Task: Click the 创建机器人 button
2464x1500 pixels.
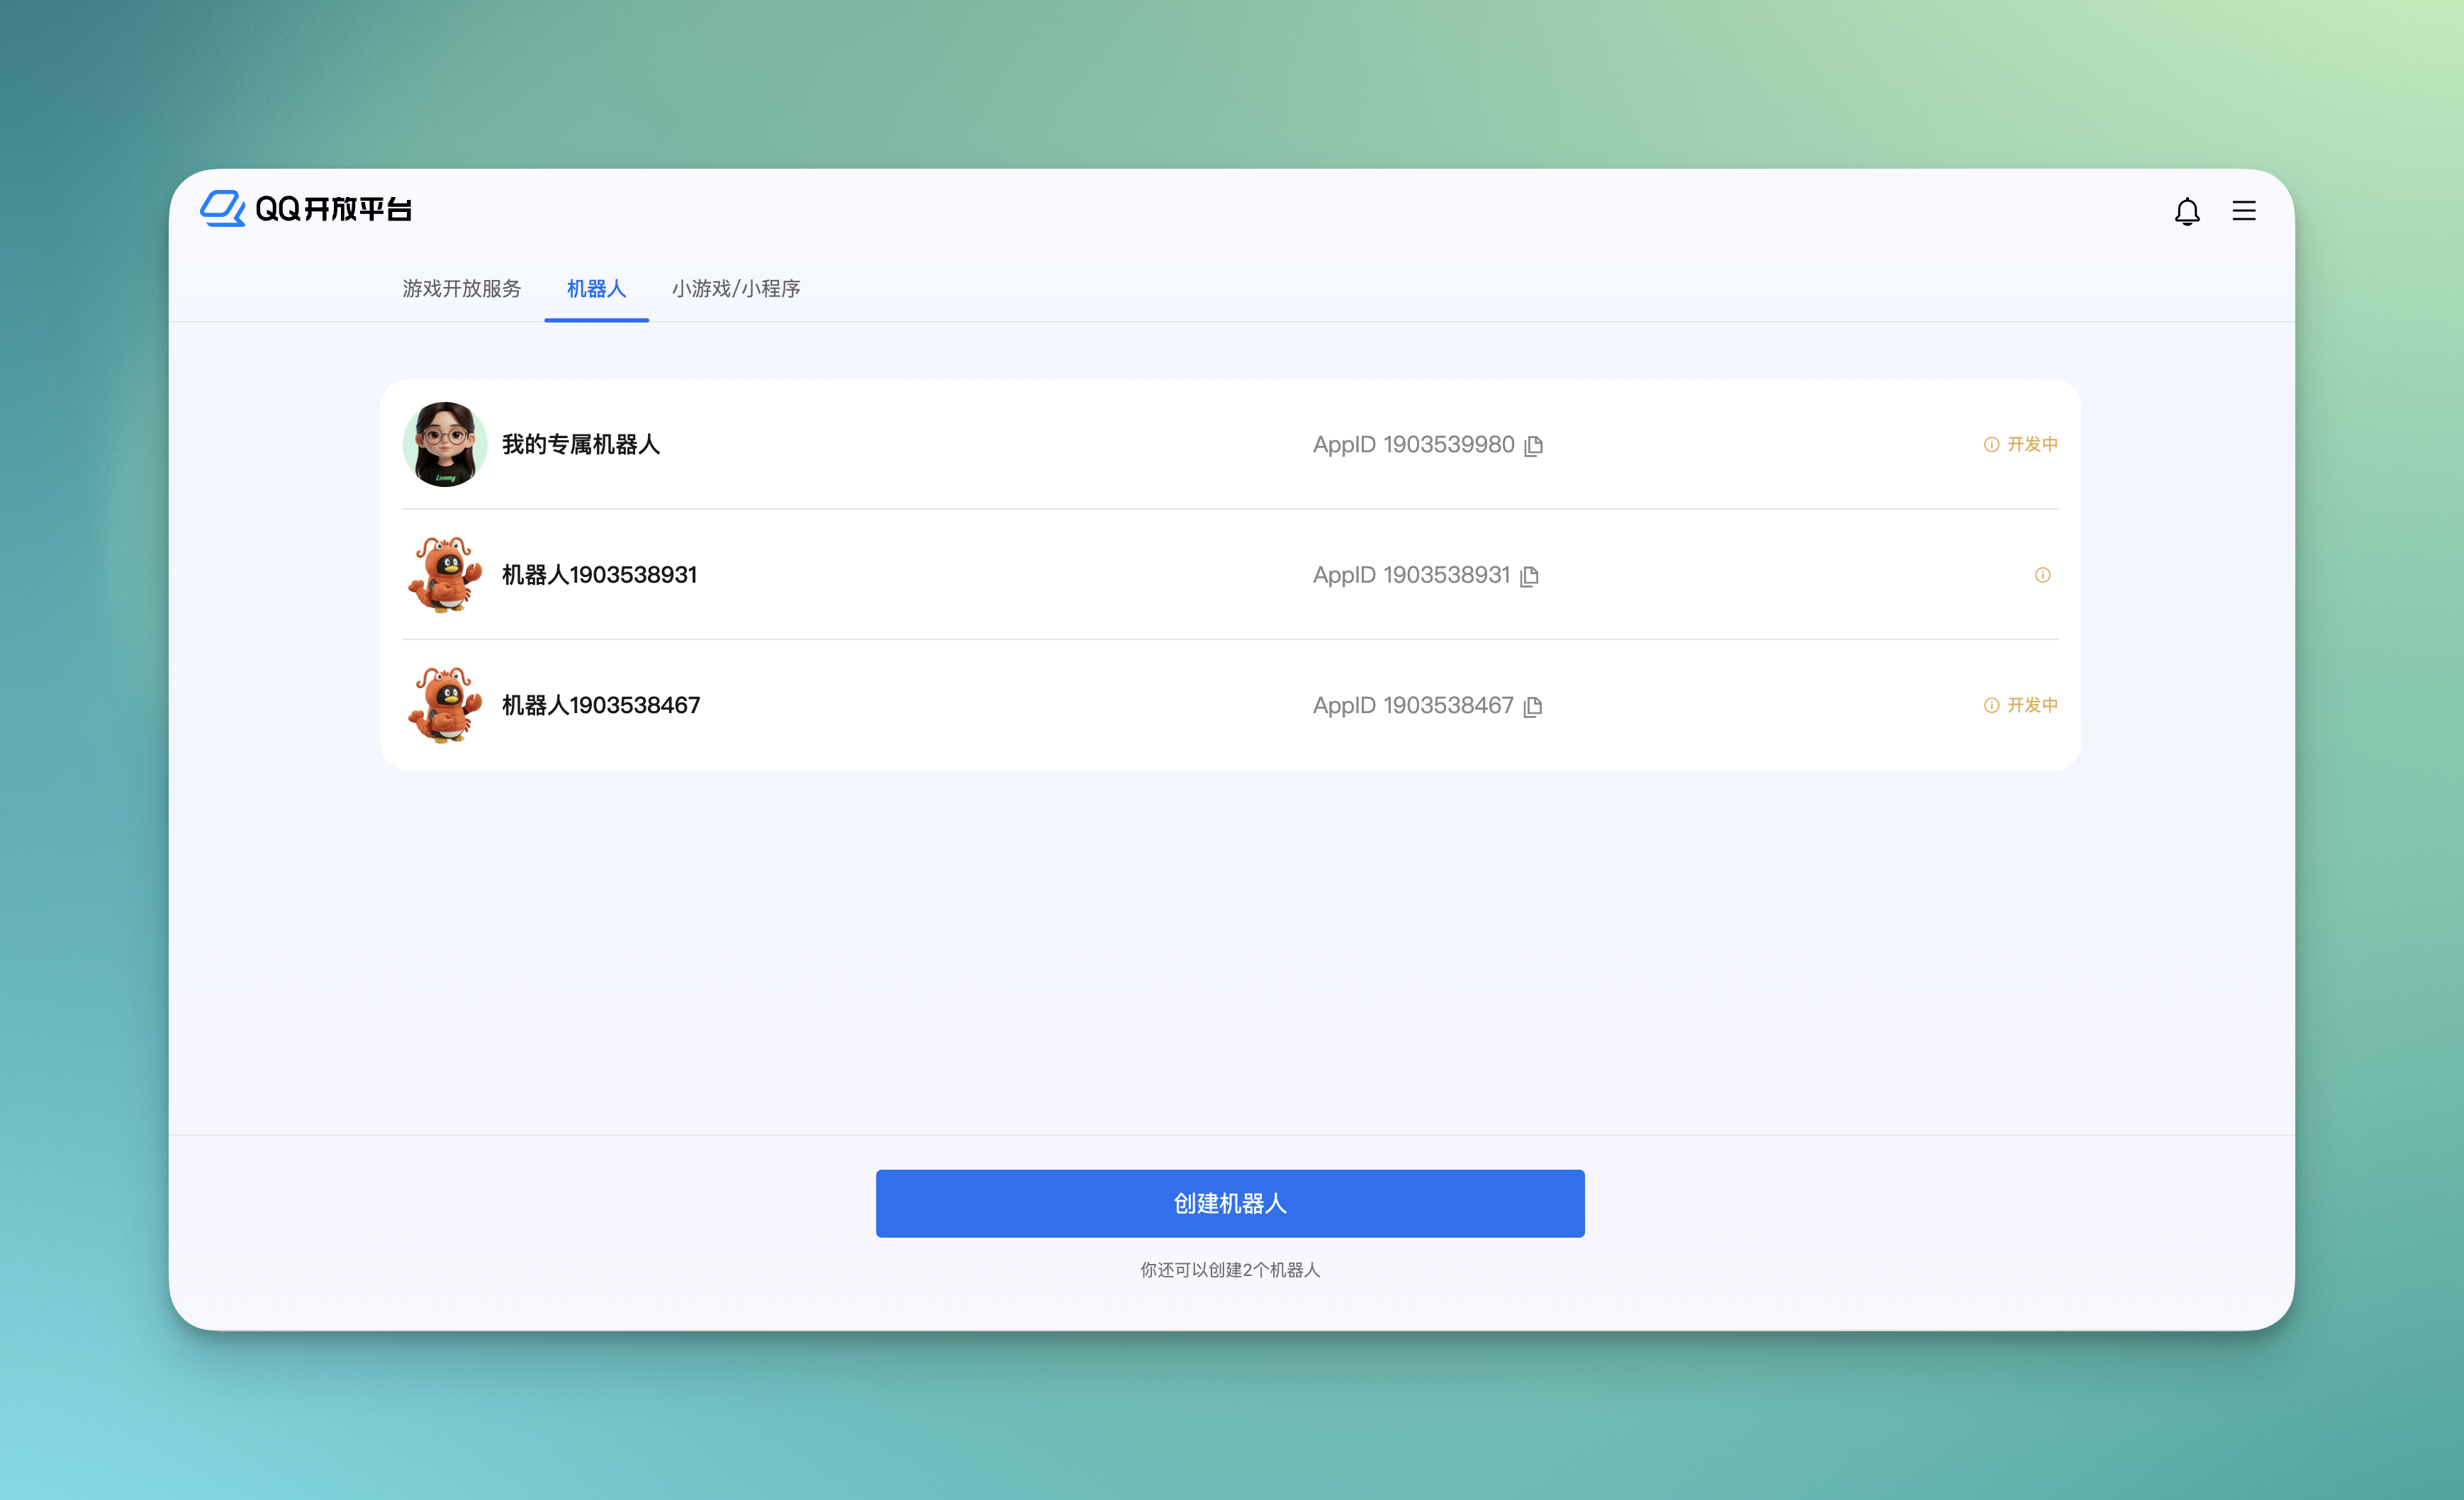Action: [x=1231, y=1203]
